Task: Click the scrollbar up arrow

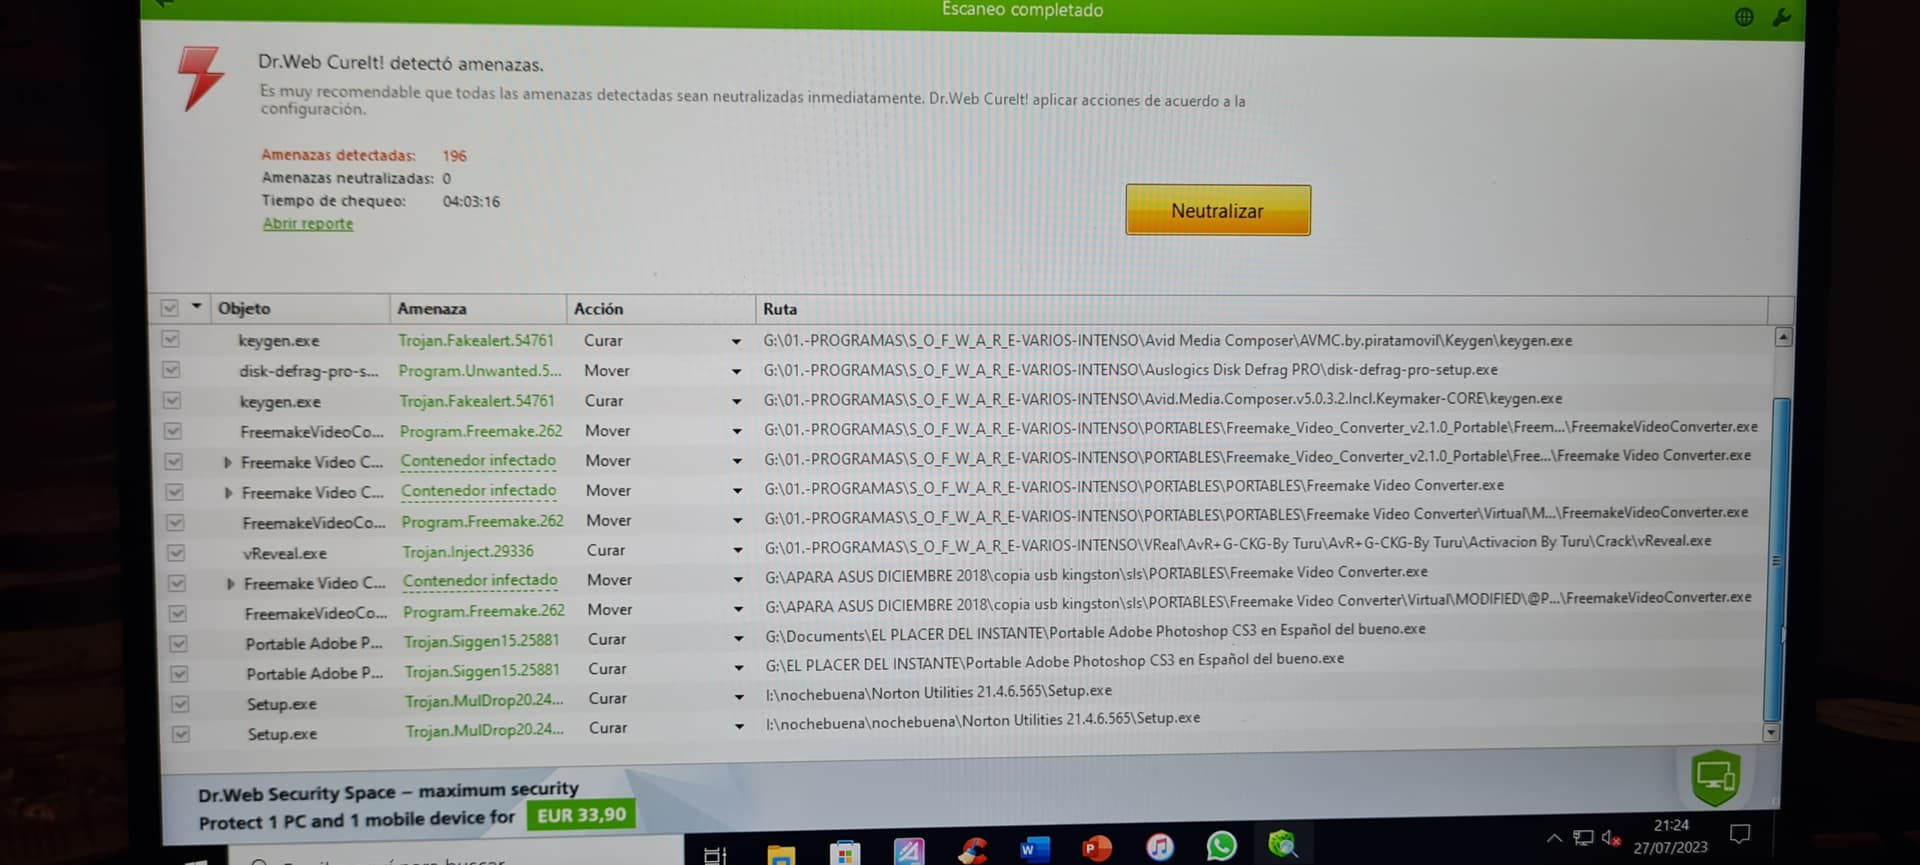Action: [1783, 337]
